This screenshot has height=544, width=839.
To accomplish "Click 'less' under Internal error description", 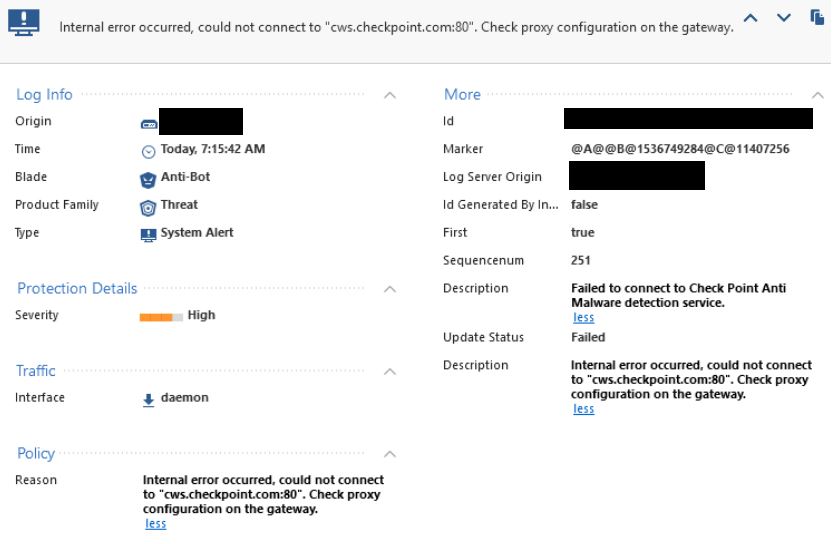I will (x=583, y=409).
